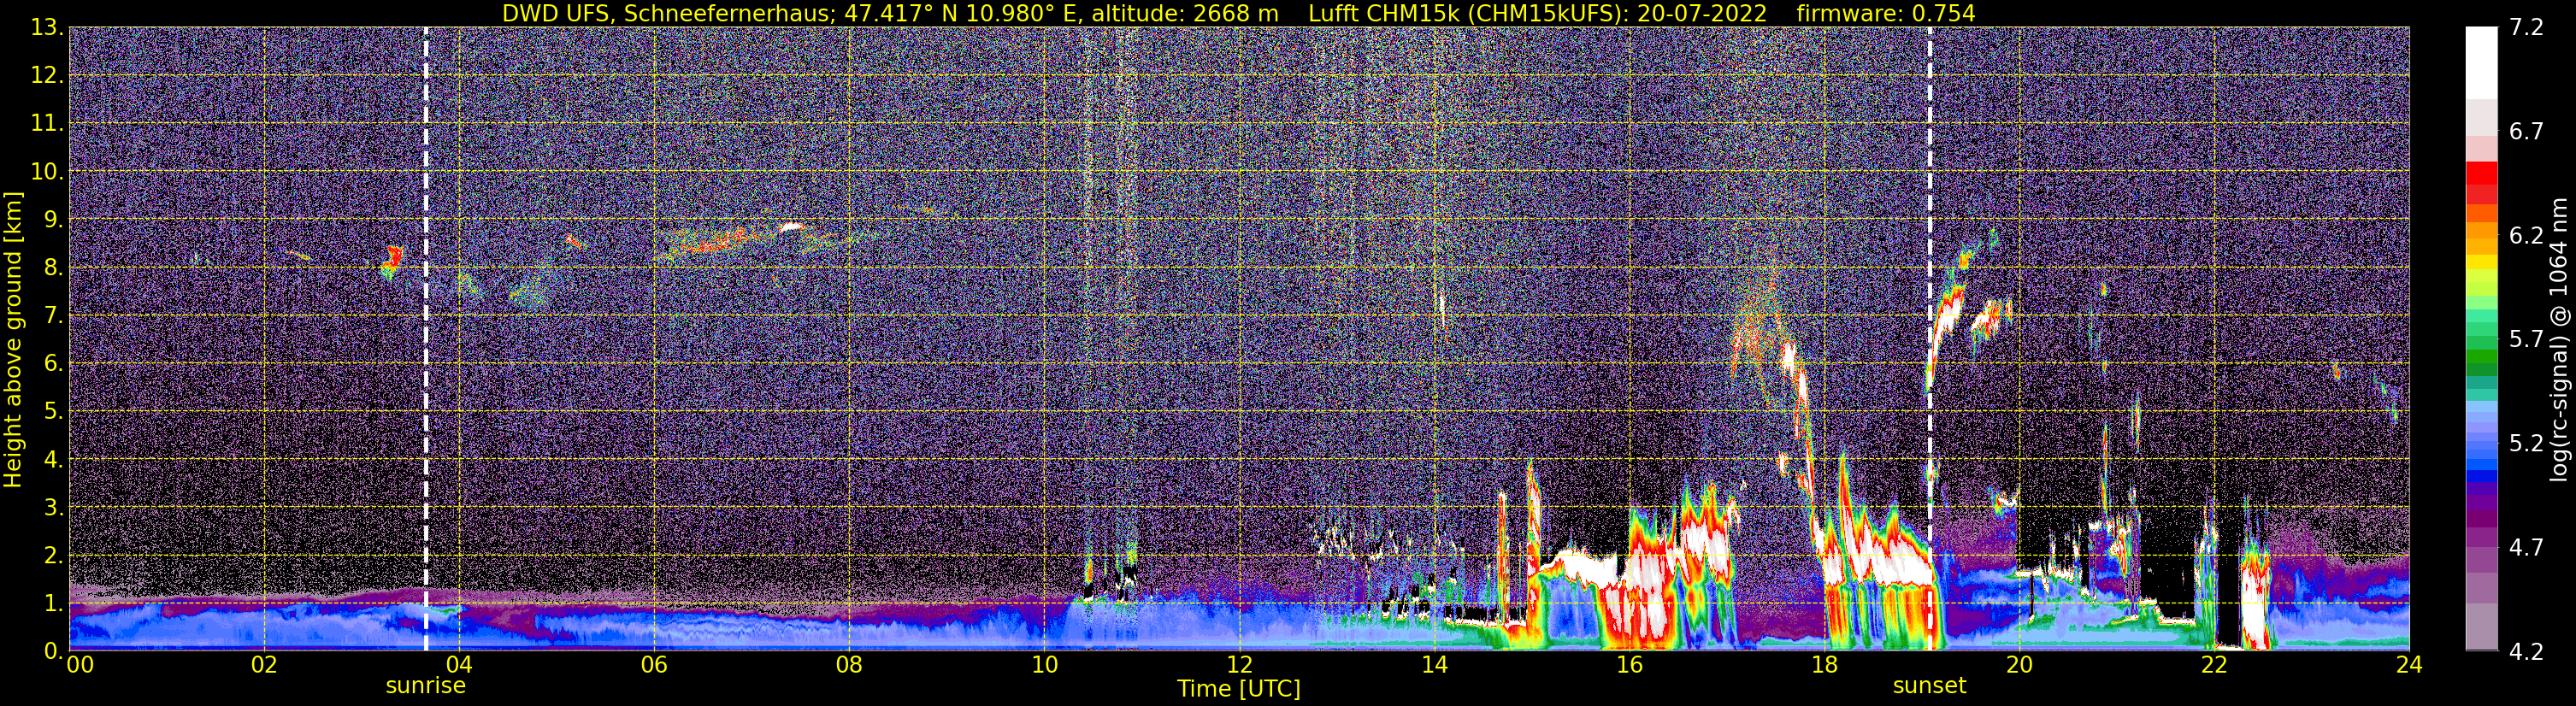
Task: Click the time axis tick label "16"
Action: [1629, 665]
